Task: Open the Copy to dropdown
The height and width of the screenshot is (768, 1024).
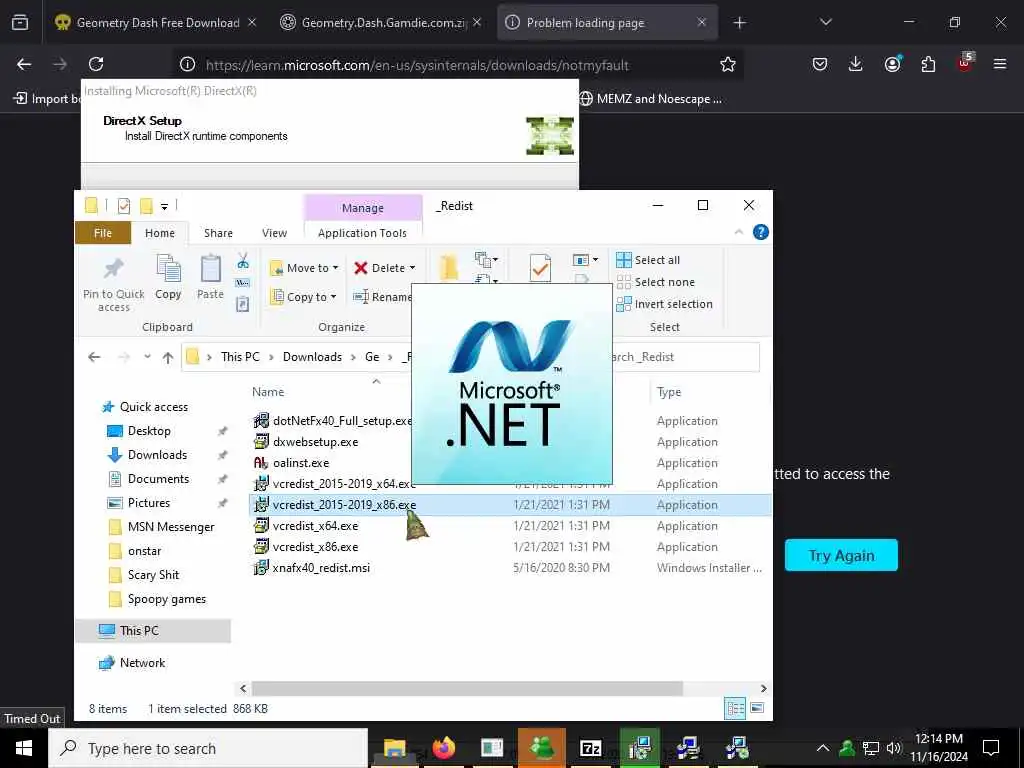Action: [303, 297]
